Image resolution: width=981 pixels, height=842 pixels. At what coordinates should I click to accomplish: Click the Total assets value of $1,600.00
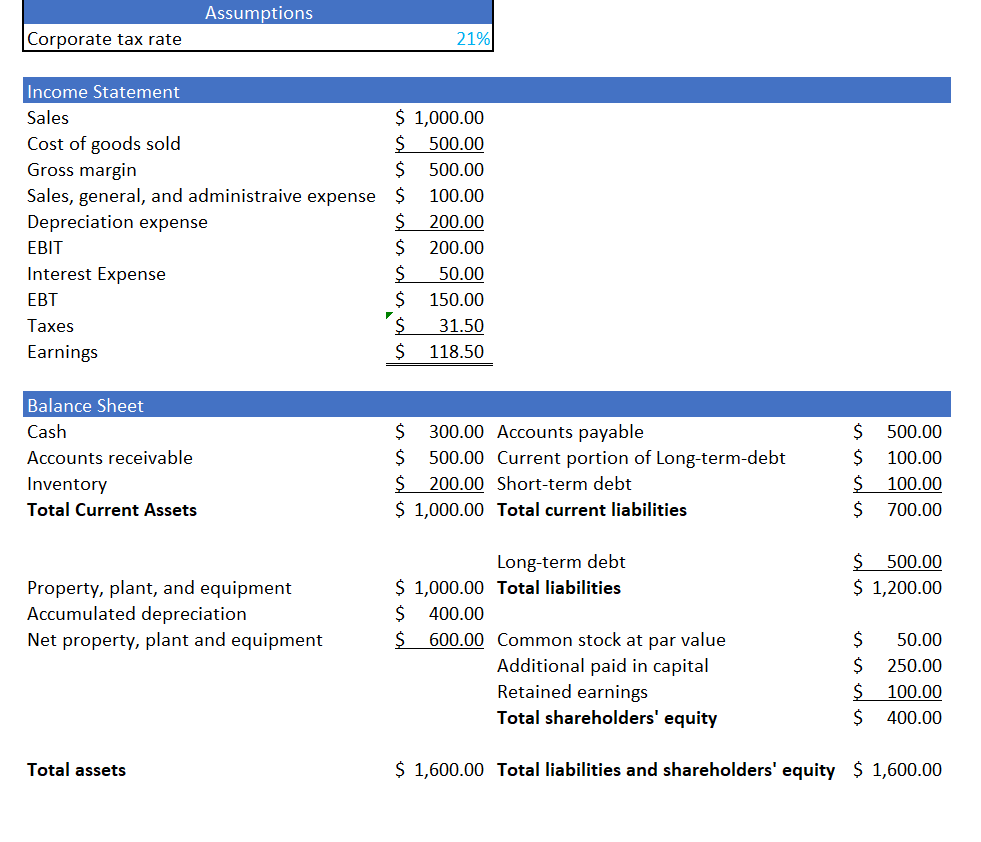click(x=440, y=769)
